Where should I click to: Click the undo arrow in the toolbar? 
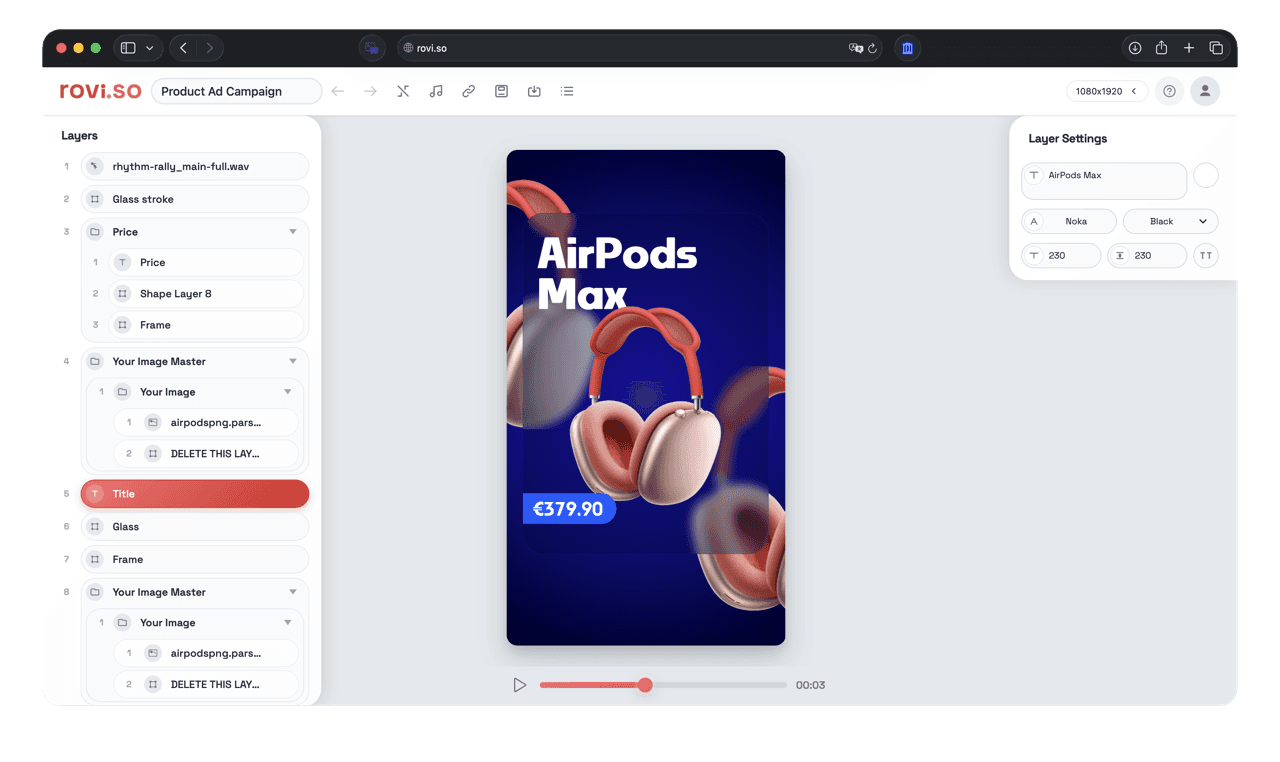click(338, 91)
